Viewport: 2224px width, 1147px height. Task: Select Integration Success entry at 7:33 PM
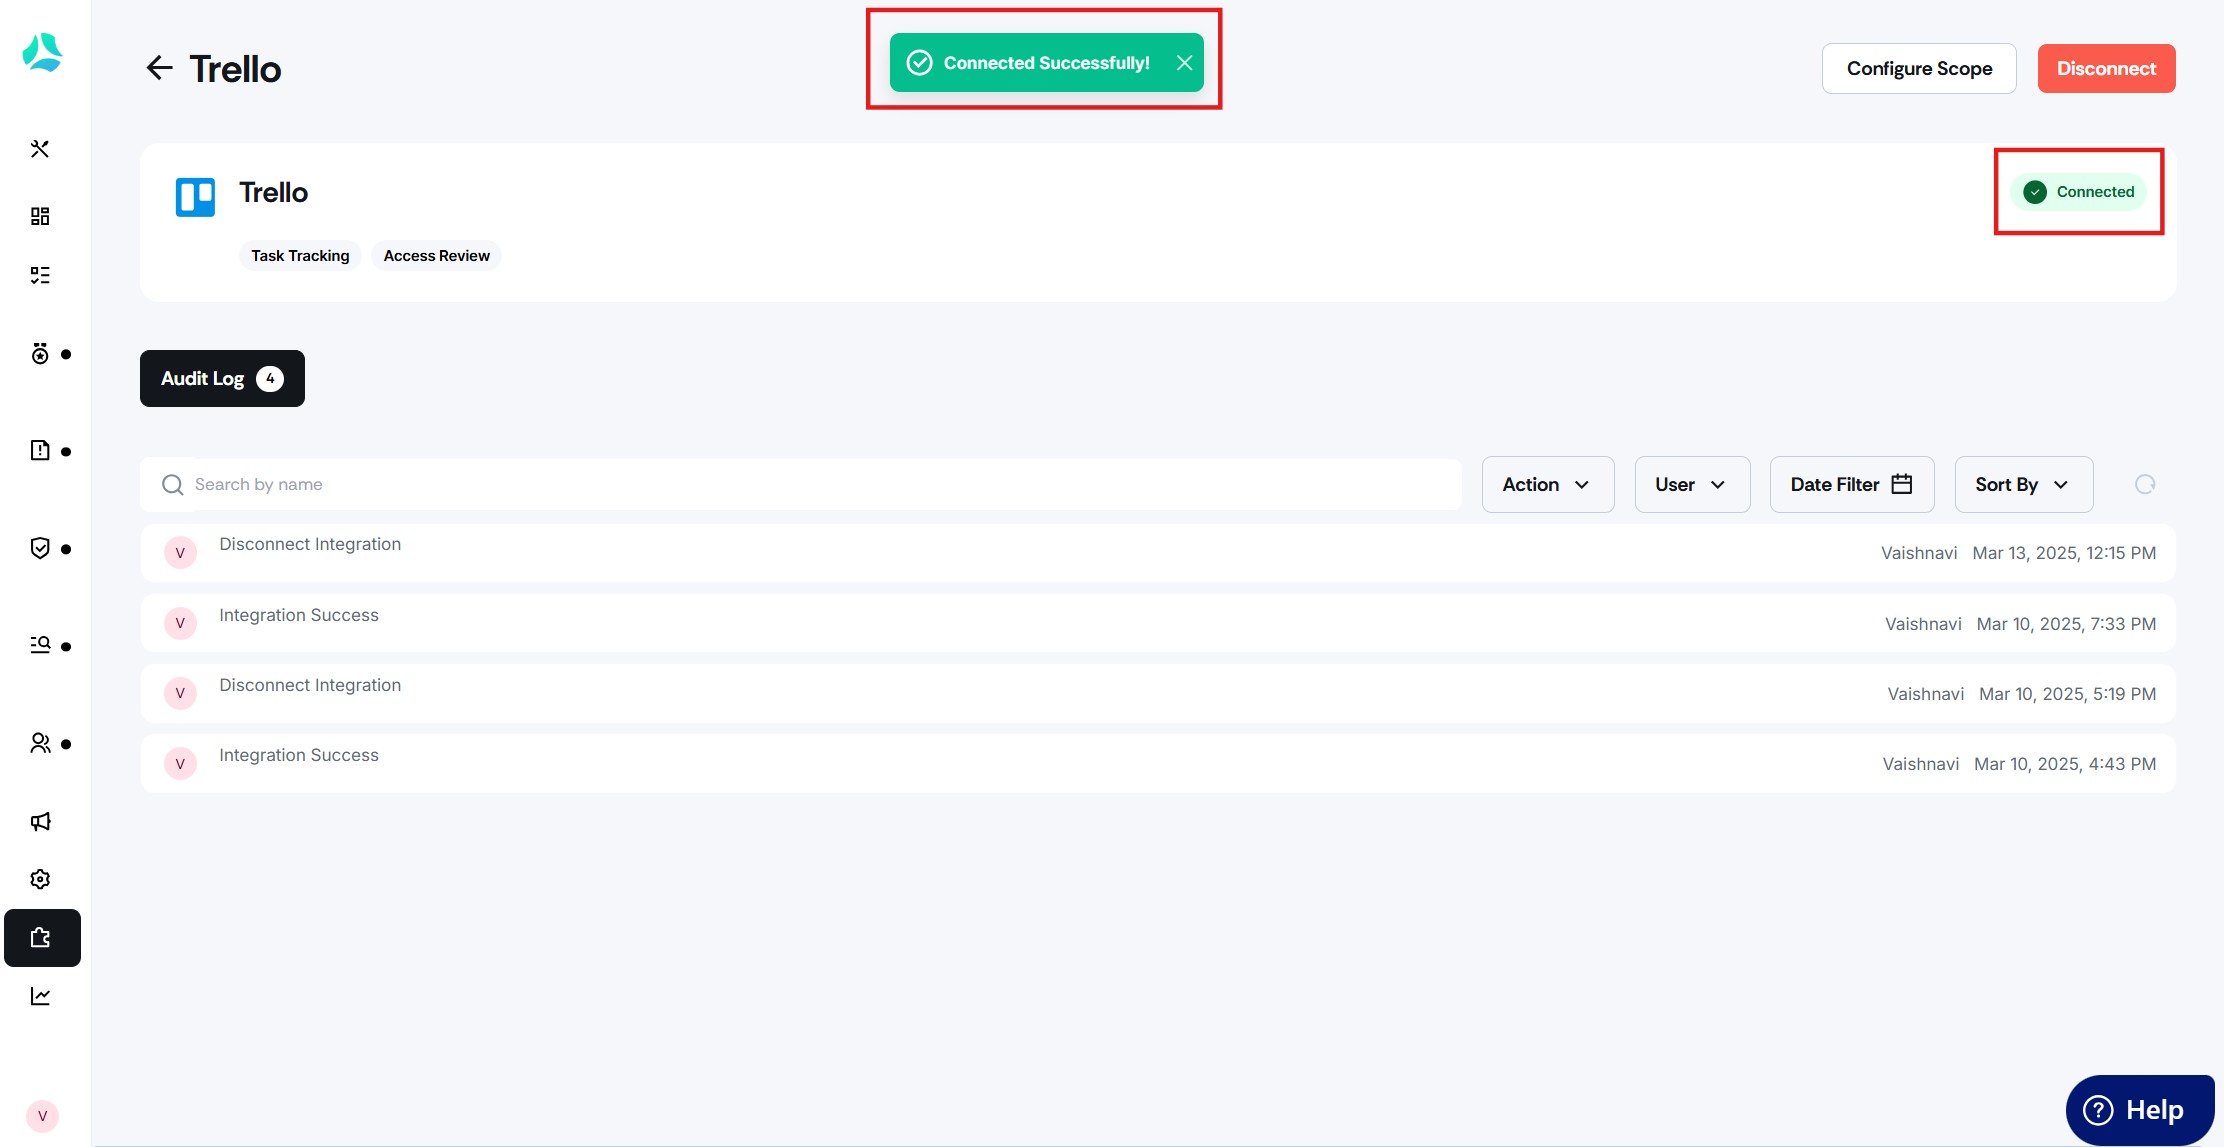(x=1158, y=623)
